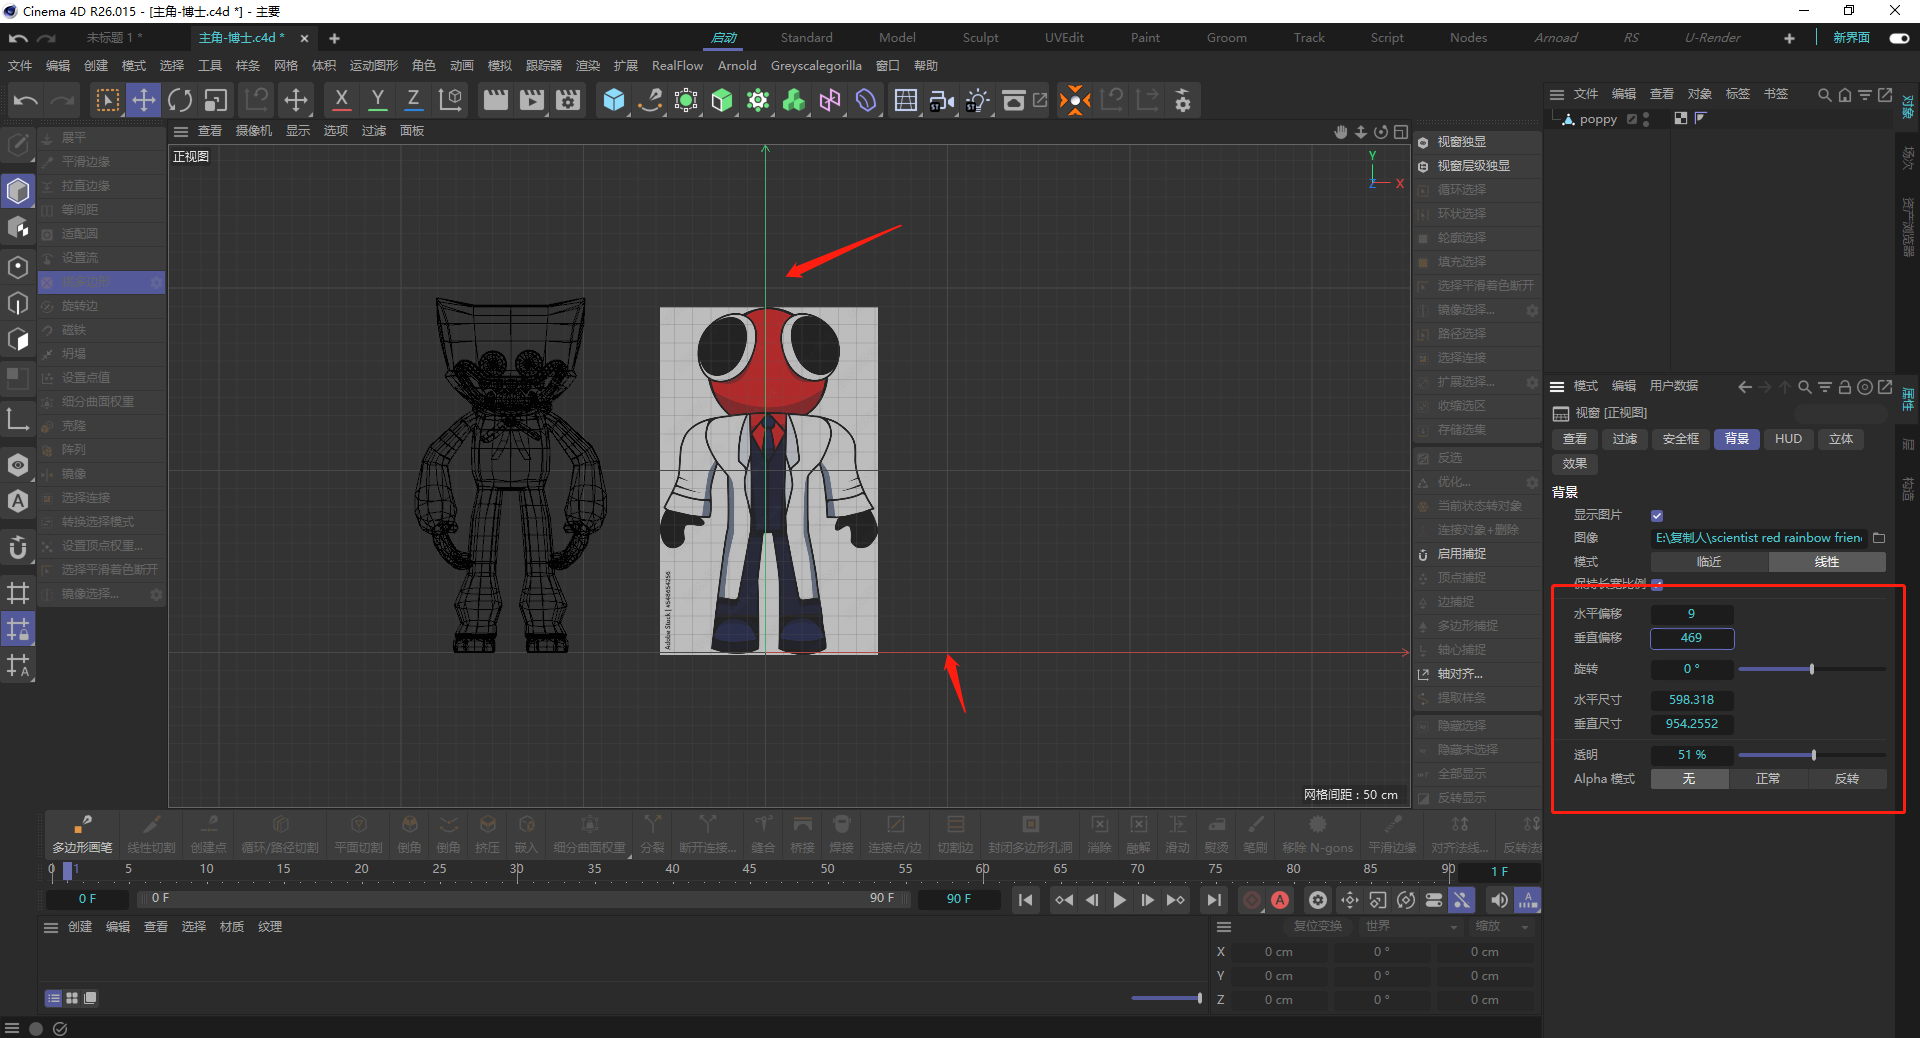Switch to Edges mode in left sidebar
Image resolution: width=1920 pixels, height=1038 pixels.
point(18,303)
